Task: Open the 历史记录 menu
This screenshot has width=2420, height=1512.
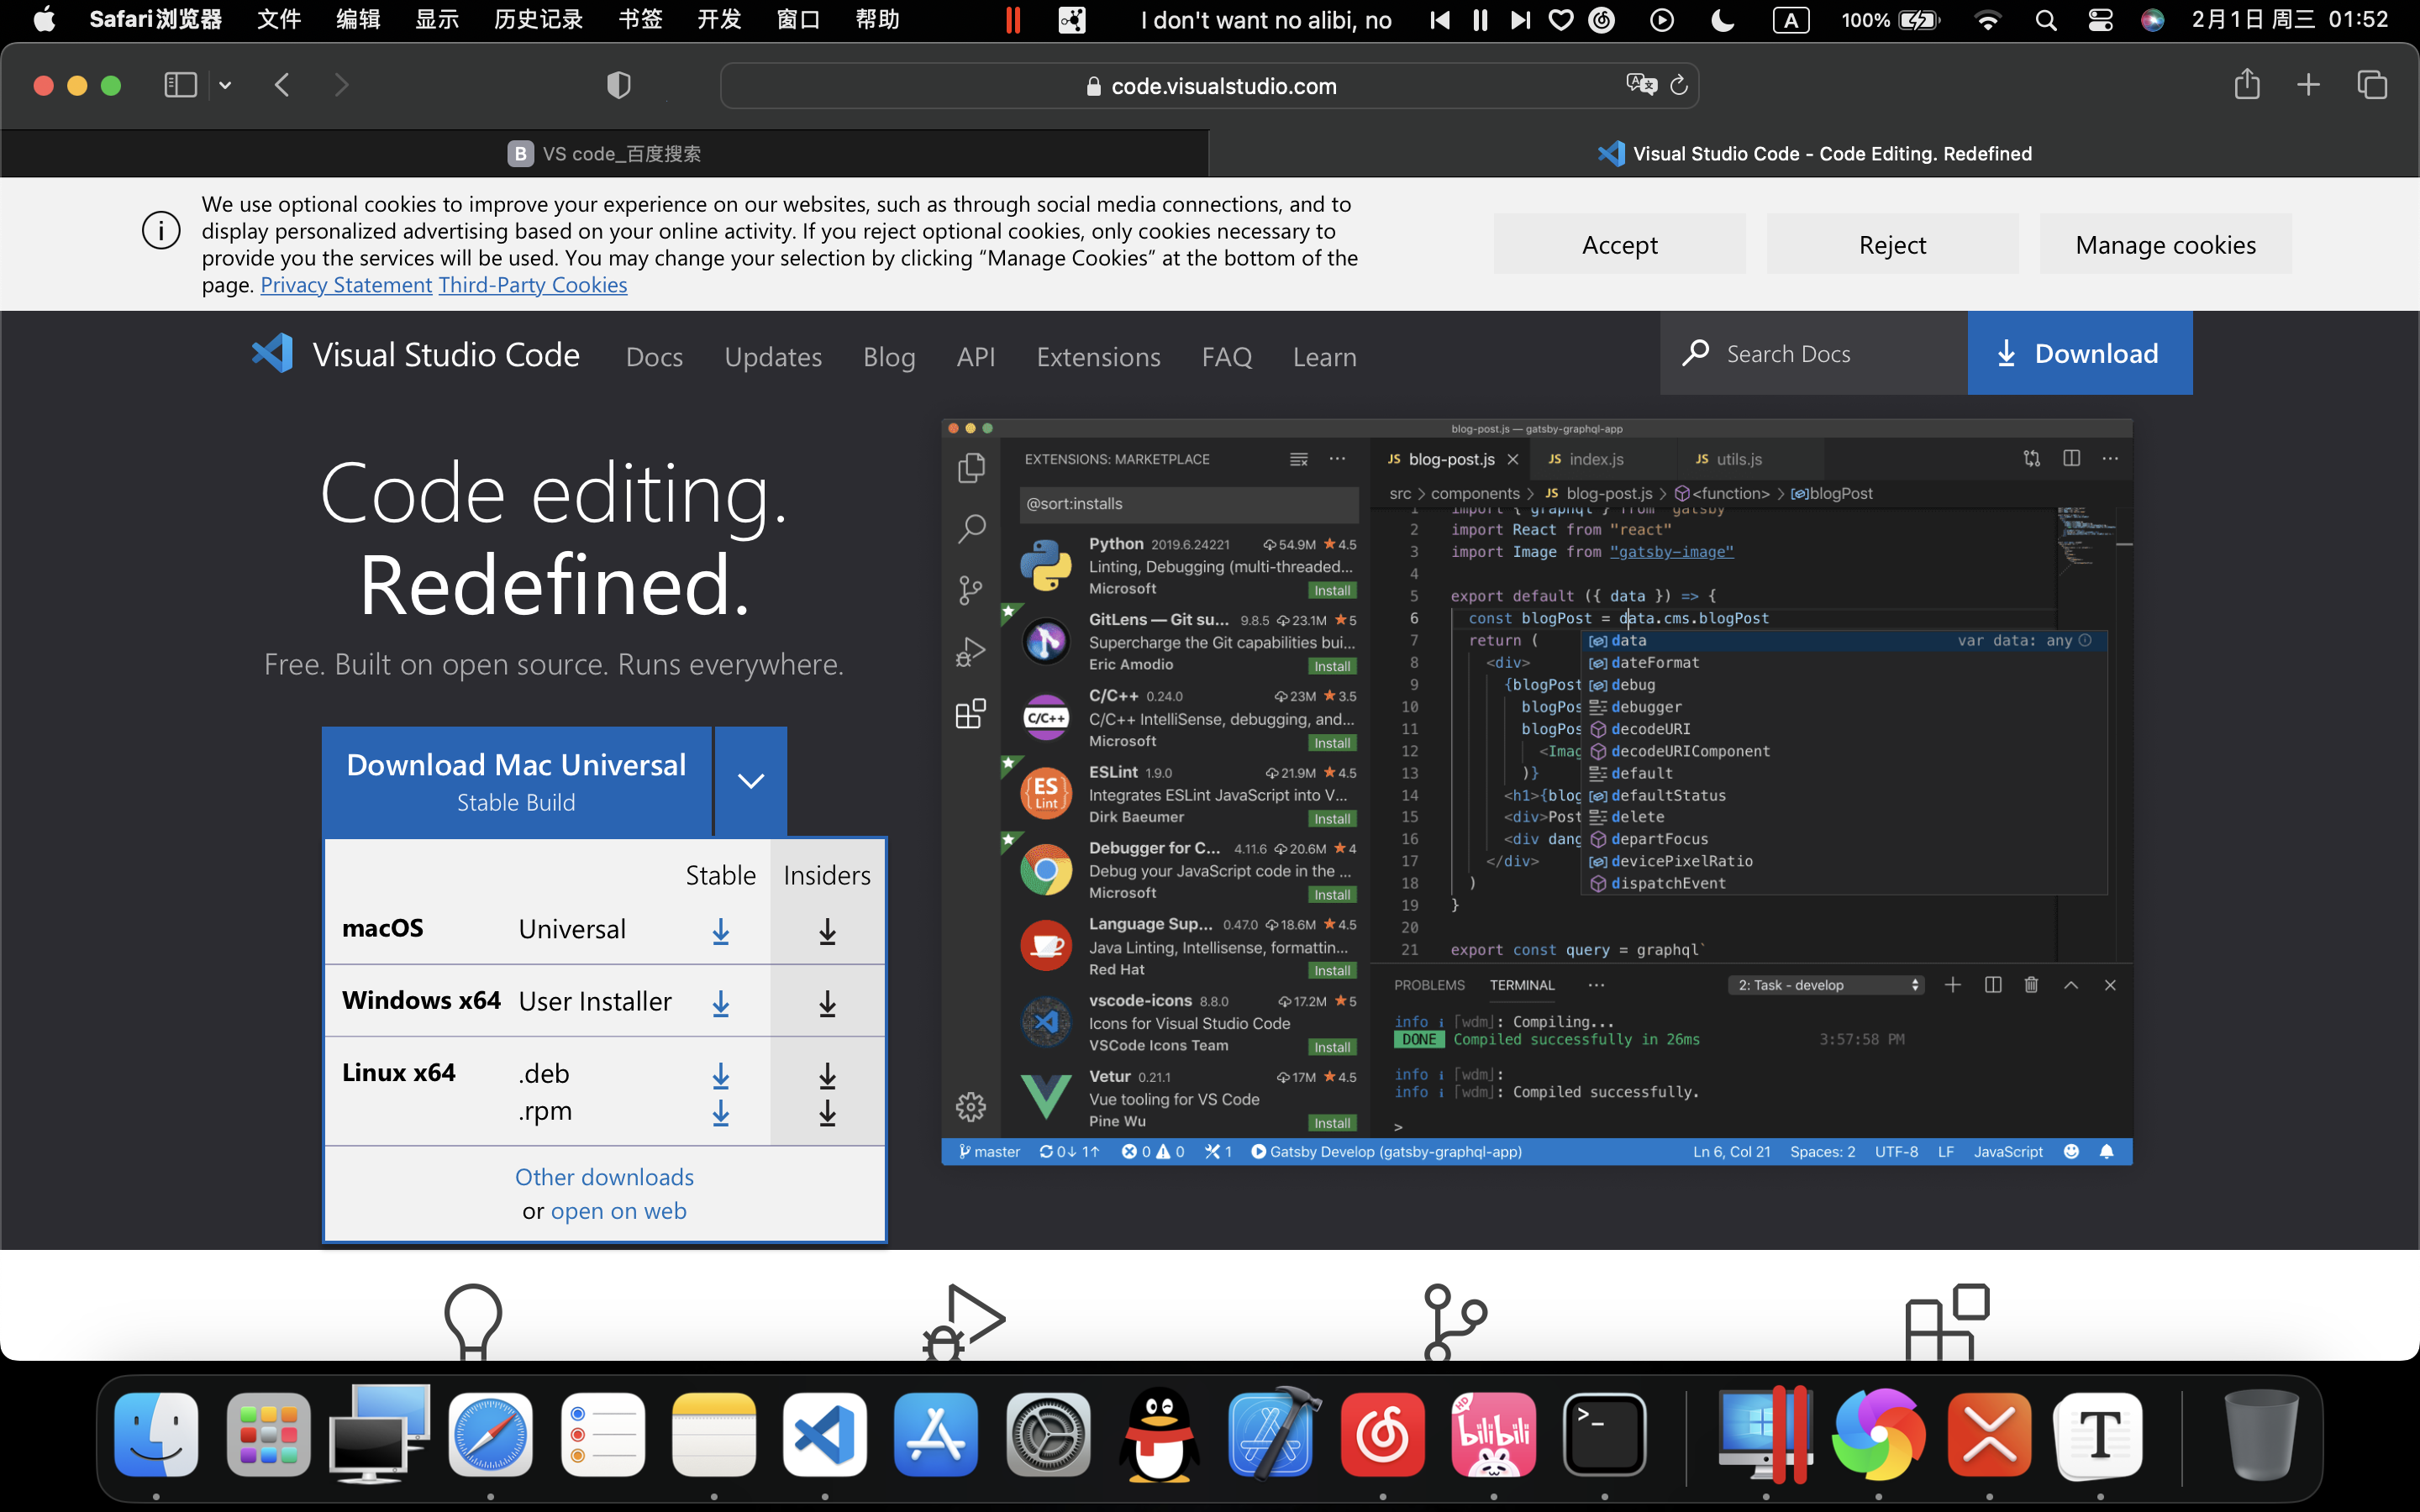Action: pyautogui.click(x=538, y=20)
